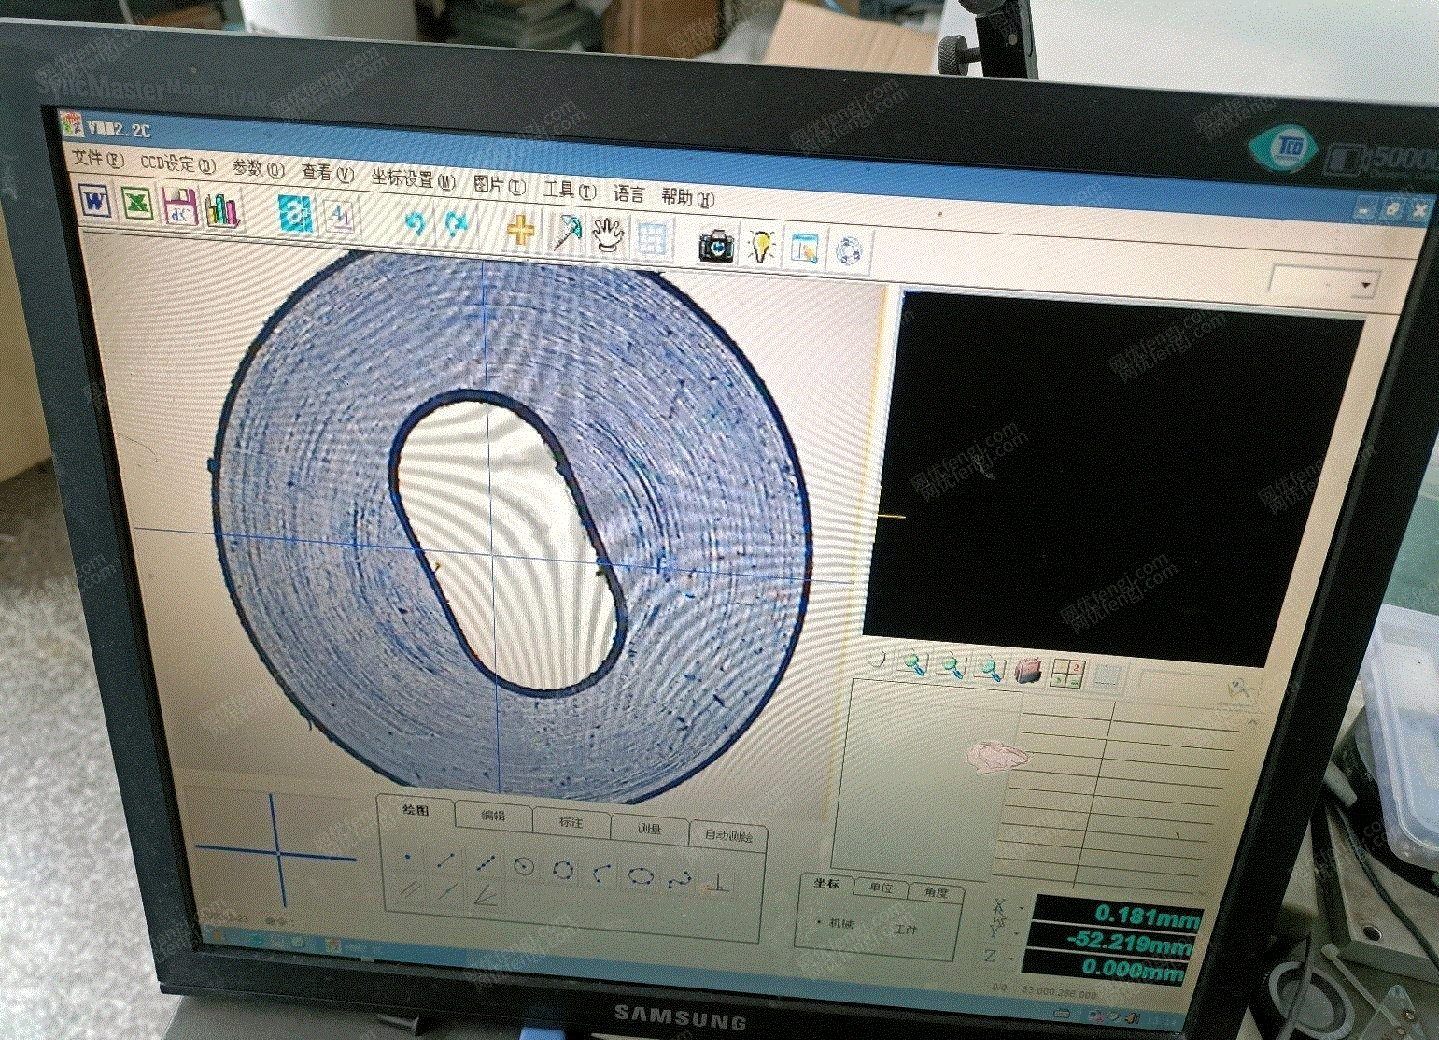
Task: Click the grid overlay icon
Action: (652, 238)
